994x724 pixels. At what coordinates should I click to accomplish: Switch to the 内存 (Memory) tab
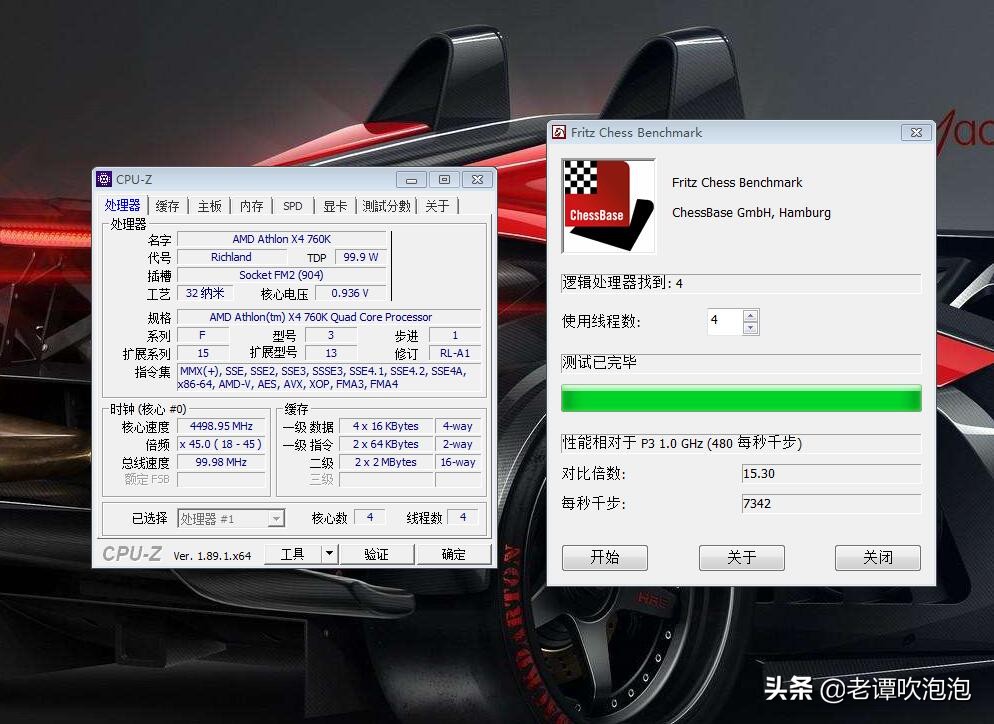point(251,205)
